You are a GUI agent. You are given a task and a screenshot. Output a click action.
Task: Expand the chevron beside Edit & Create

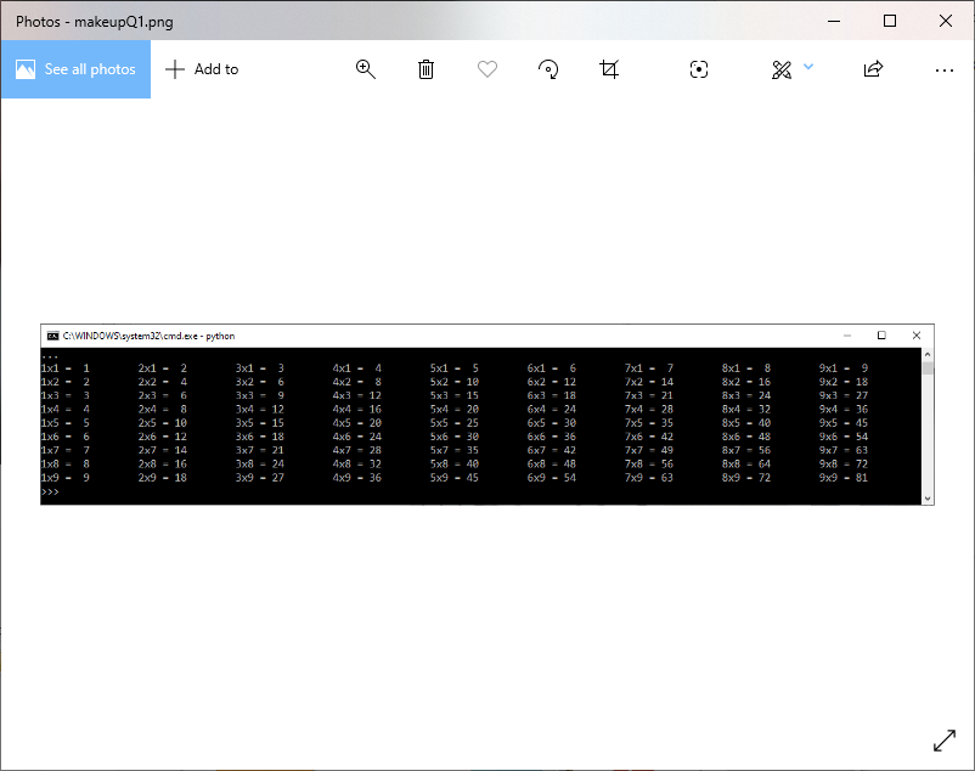coord(808,69)
